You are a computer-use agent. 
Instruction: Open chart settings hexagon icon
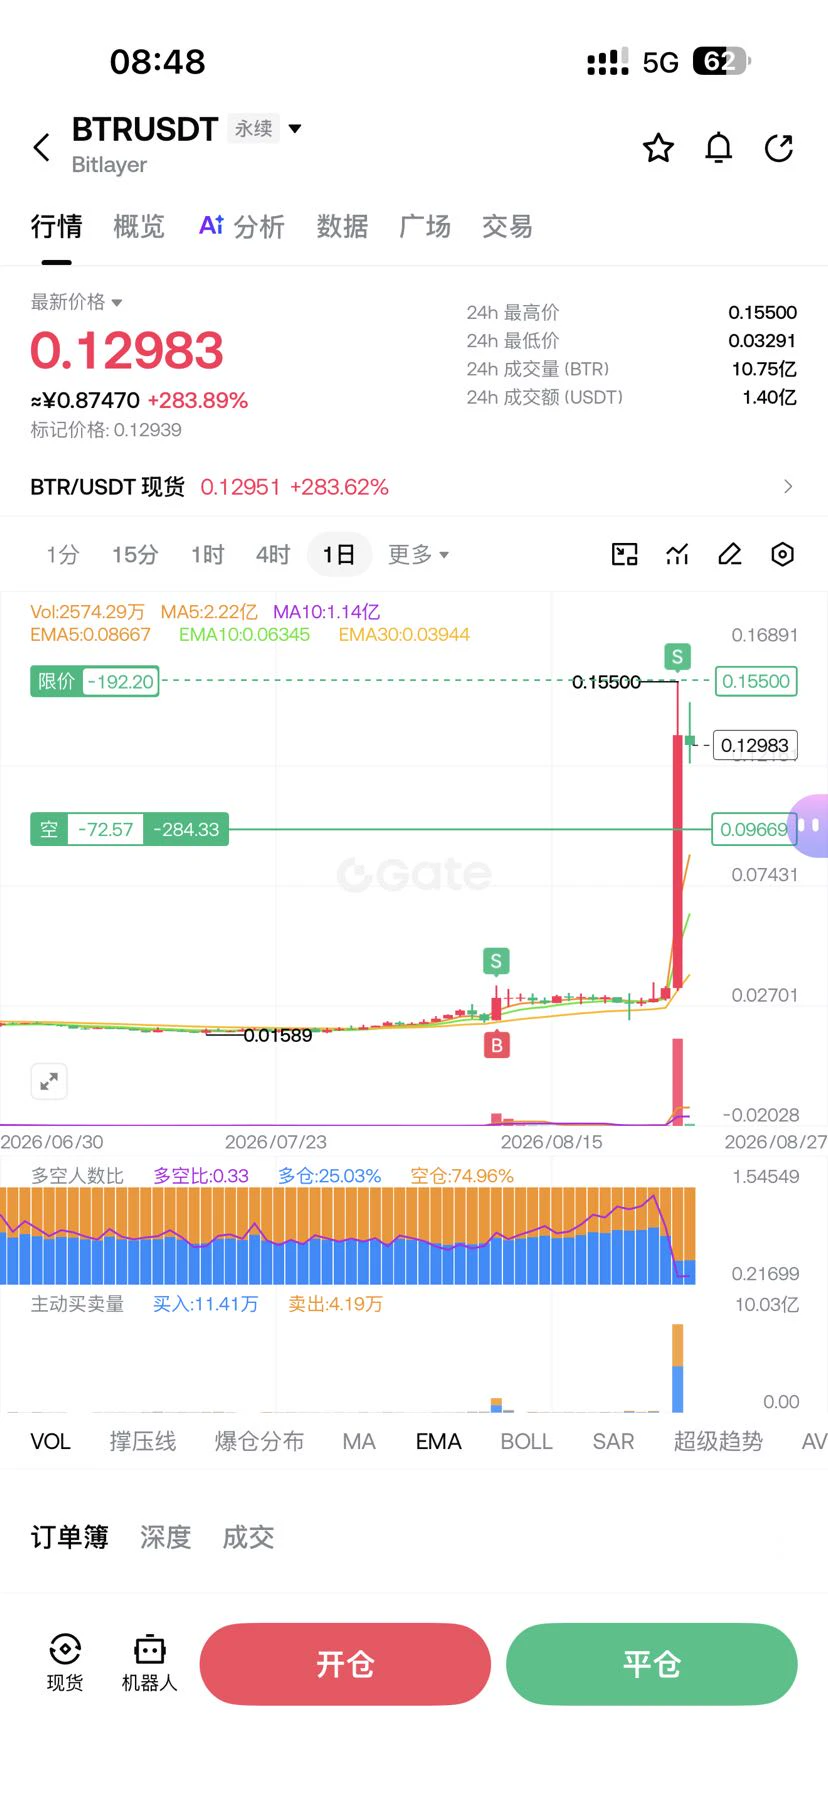point(783,554)
